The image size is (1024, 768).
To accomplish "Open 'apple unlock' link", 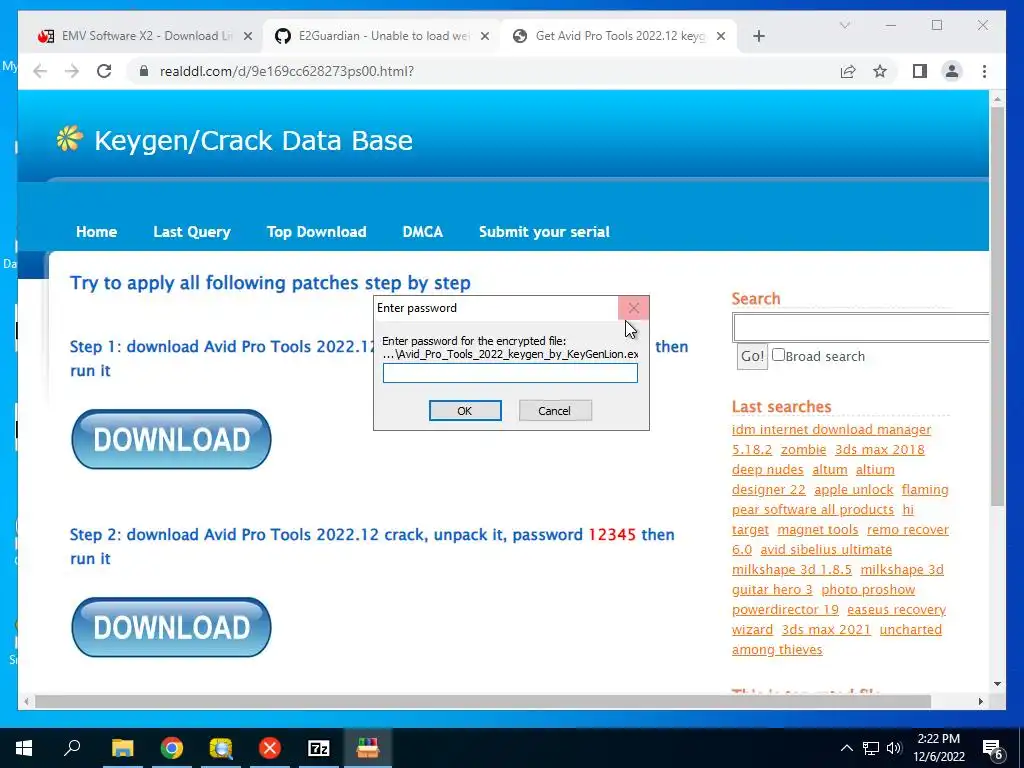I will pos(854,490).
